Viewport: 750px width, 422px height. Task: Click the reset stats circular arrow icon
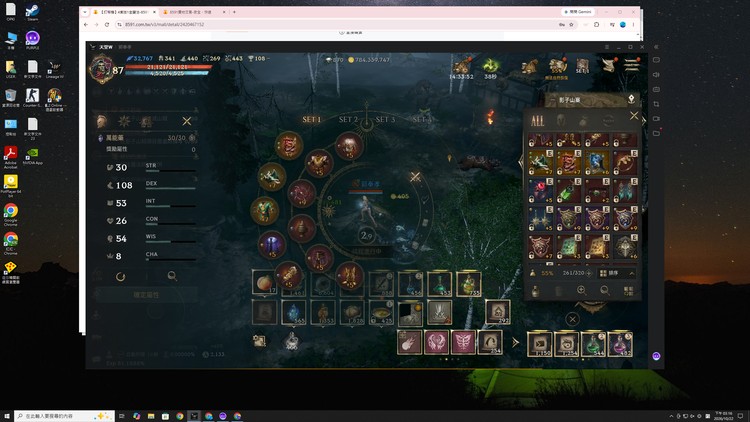121,277
